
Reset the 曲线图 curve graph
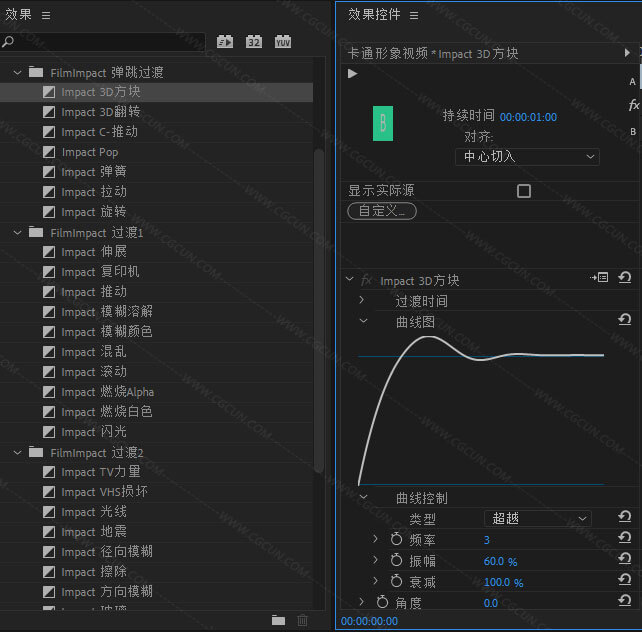pyautogui.click(x=625, y=320)
